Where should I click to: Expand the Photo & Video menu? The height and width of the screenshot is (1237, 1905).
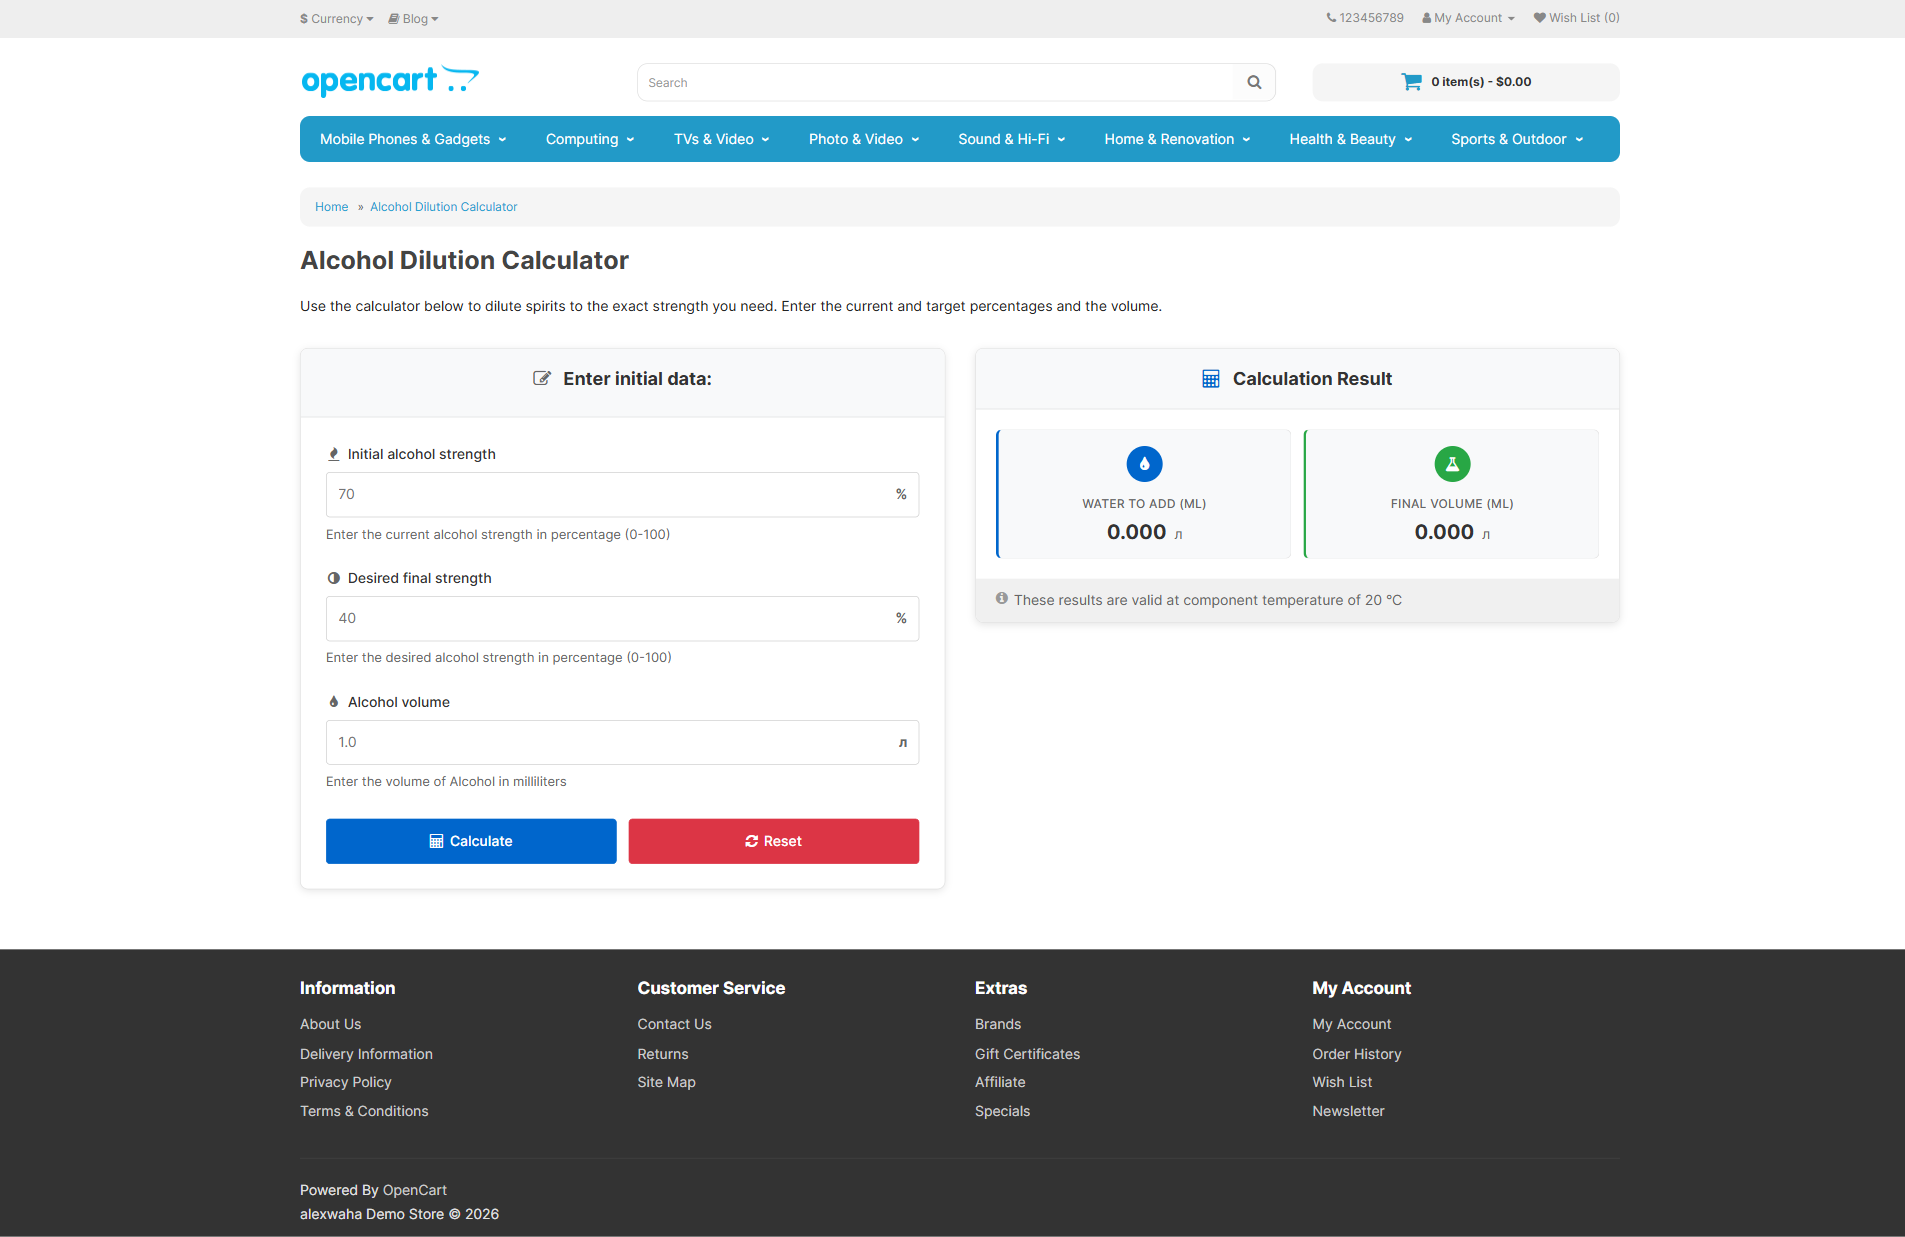[864, 139]
